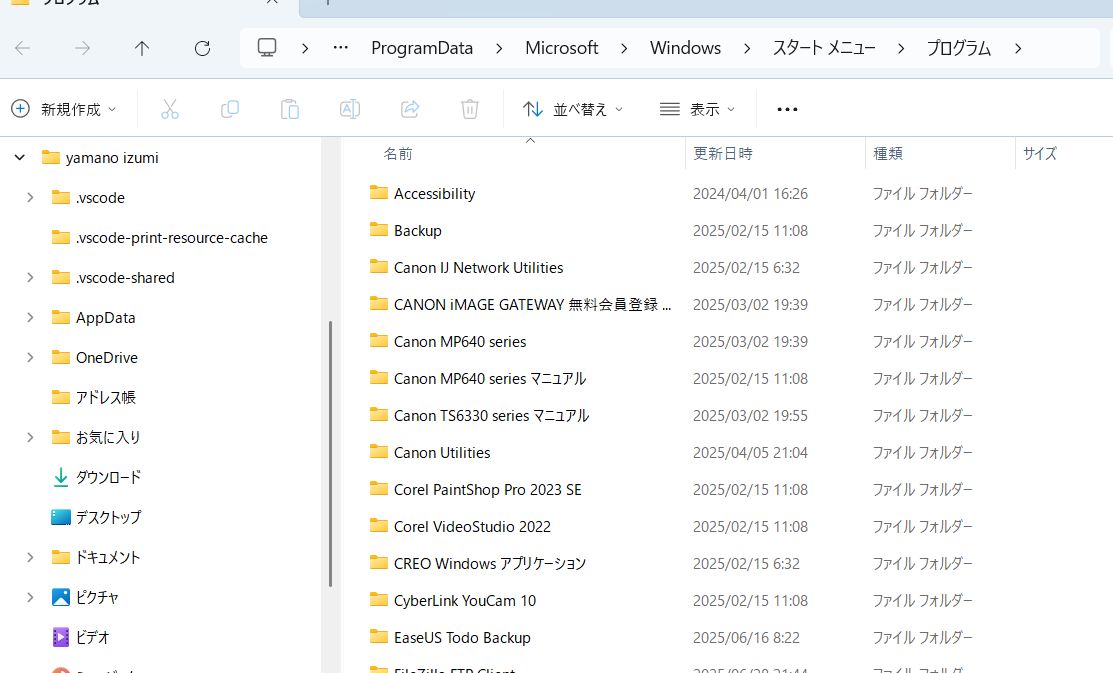Select Canon IJ Network Utilities folder
The width and height of the screenshot is (1113, 673).
pos(478,268)
